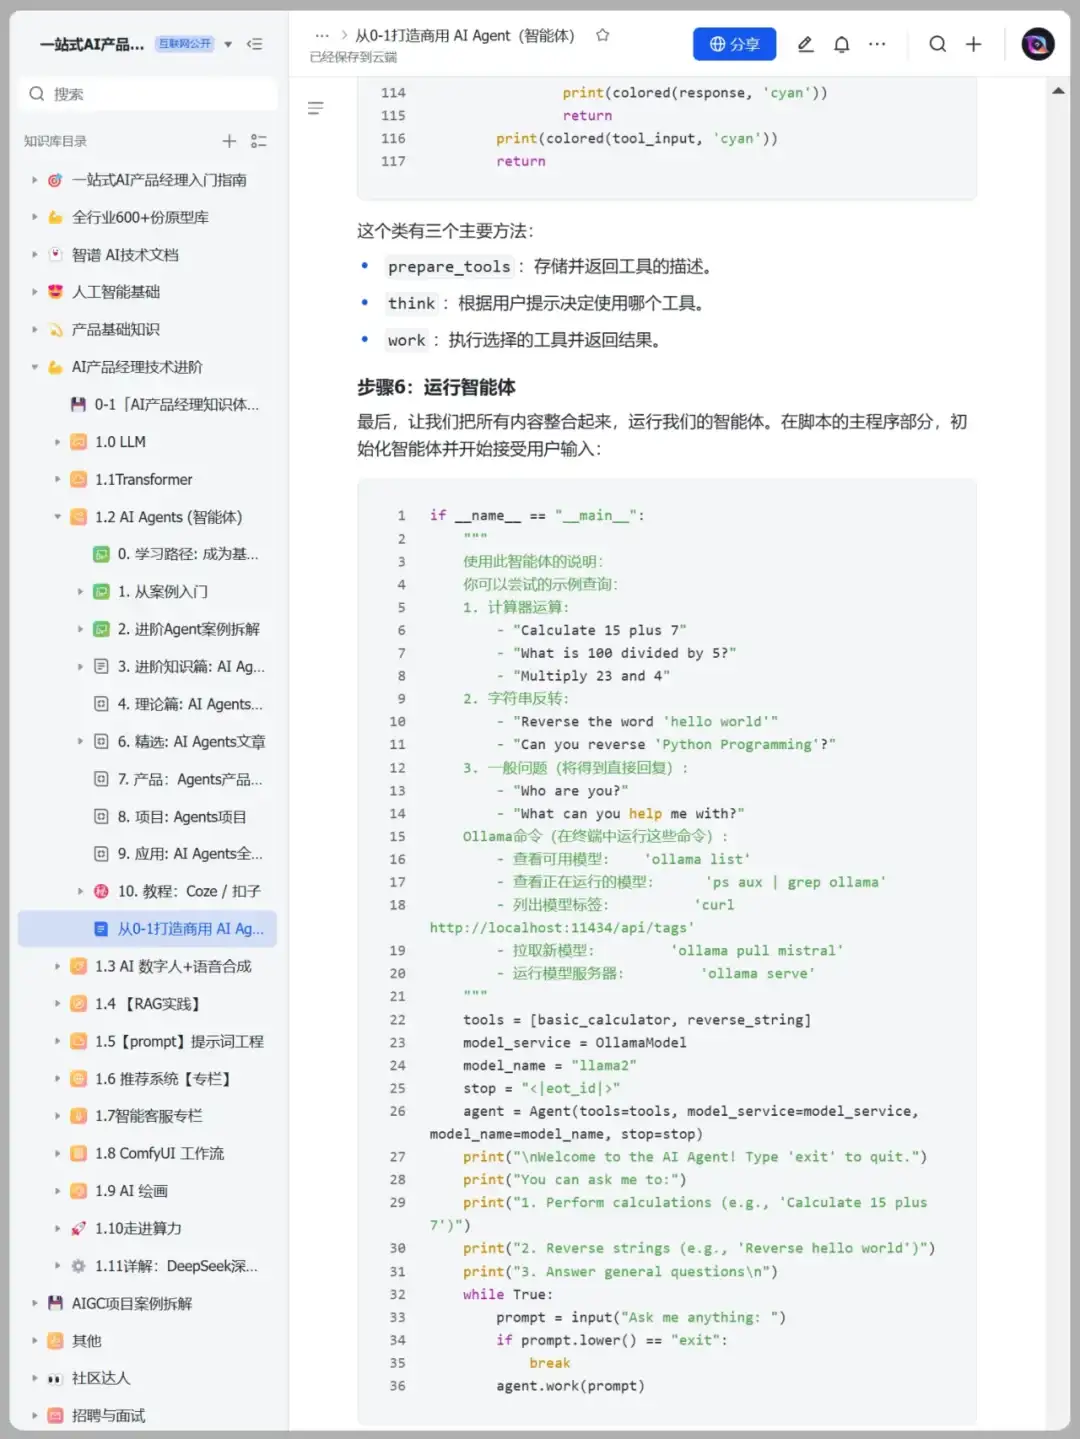Image resolution: width=1080 pixels, height=1439 pixels.
Task: Open directory display settings icon
Action: tap(259, 140)
